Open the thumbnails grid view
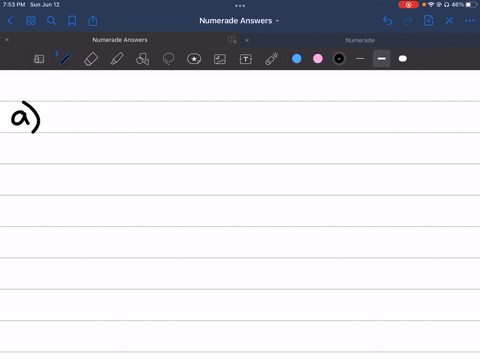The width and height of the screenshot is (480, 360). (31, 21)
